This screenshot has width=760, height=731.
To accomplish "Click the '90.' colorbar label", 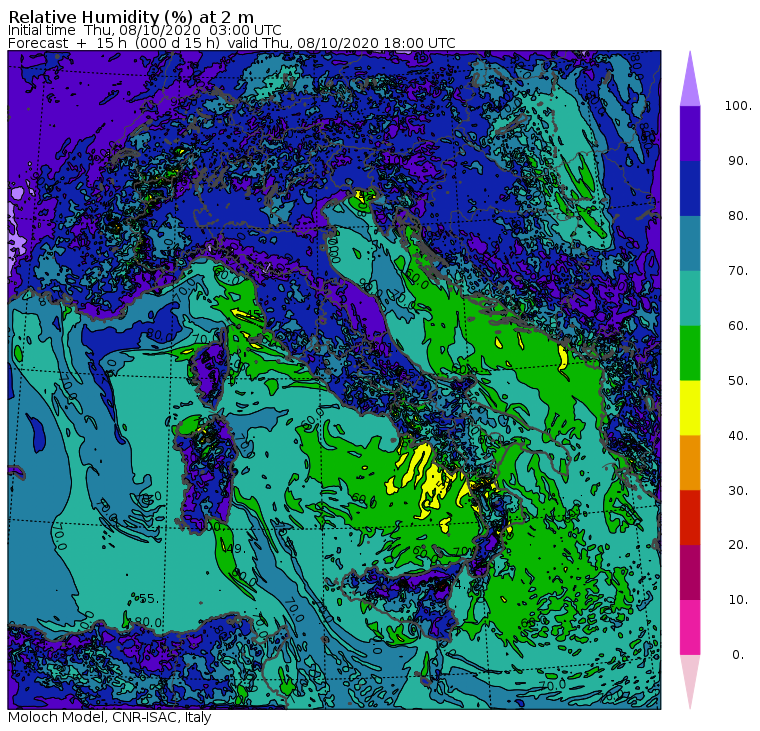I will tap(738, 160).
